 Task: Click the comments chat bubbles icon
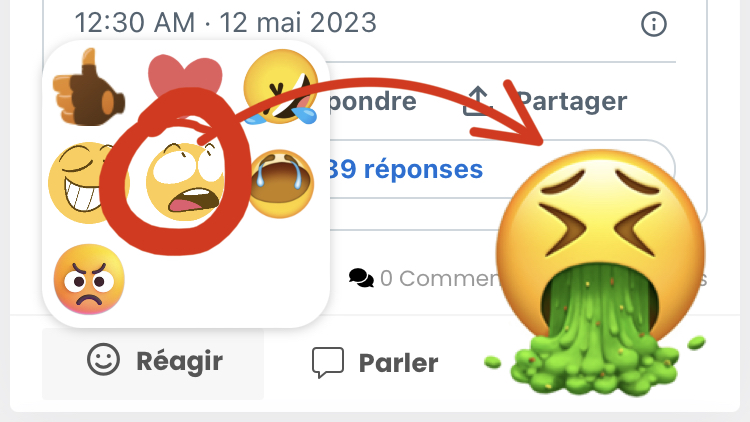pos(361,278)
